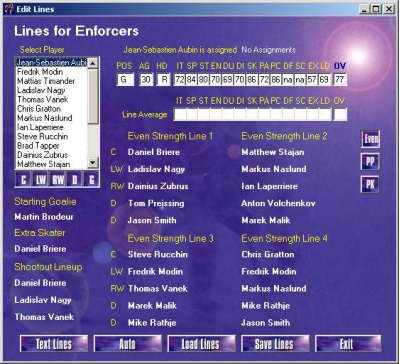Viewport: 400px width, 364px height.
Task: Filter the player list by G position
Action: [91, 180]
